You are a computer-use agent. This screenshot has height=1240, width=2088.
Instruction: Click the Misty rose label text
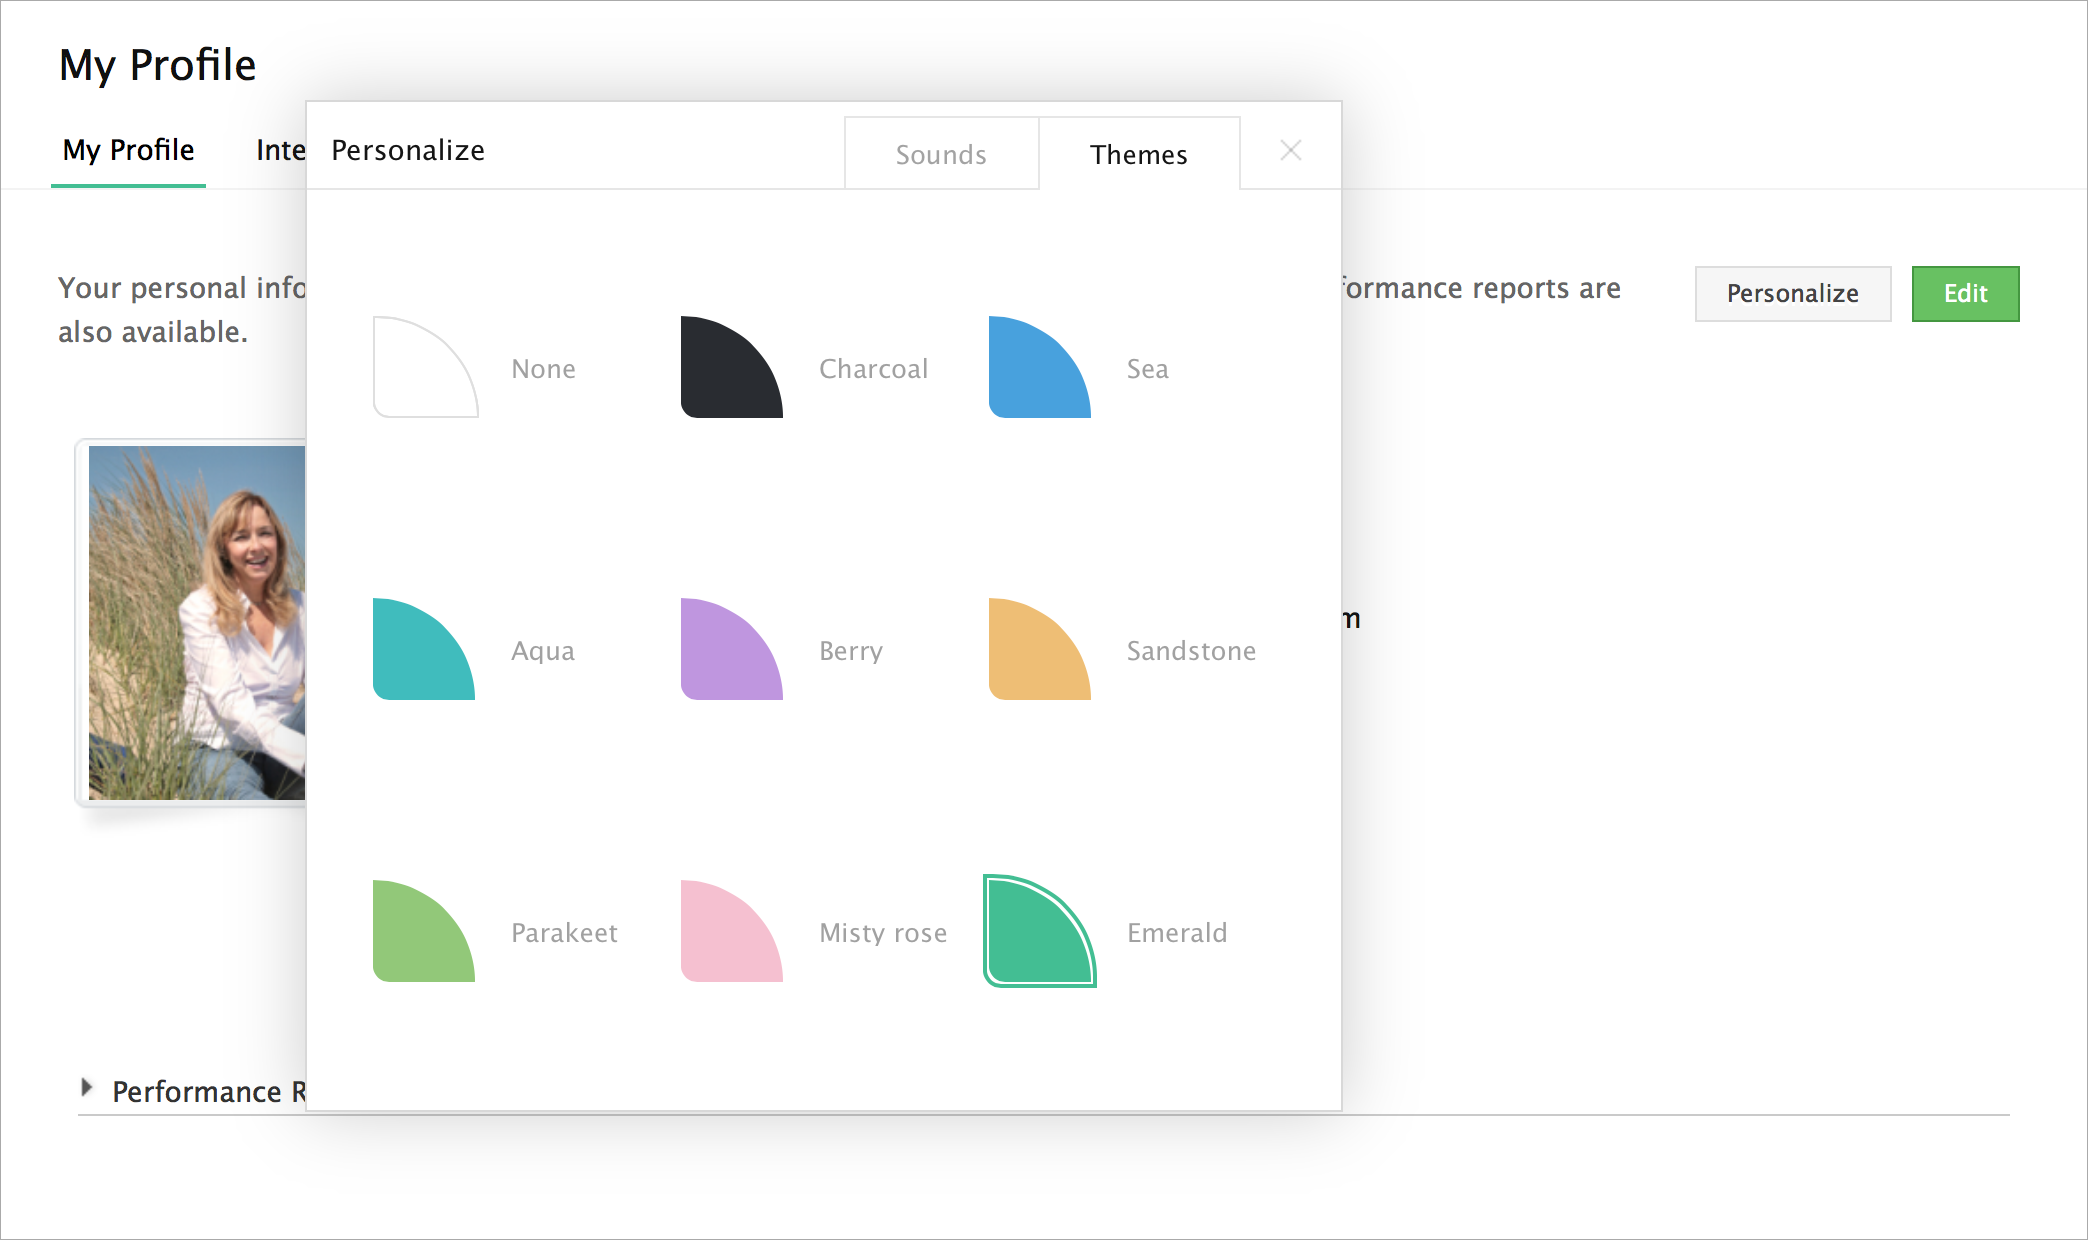pyautogui.click(x=882, y=933)
